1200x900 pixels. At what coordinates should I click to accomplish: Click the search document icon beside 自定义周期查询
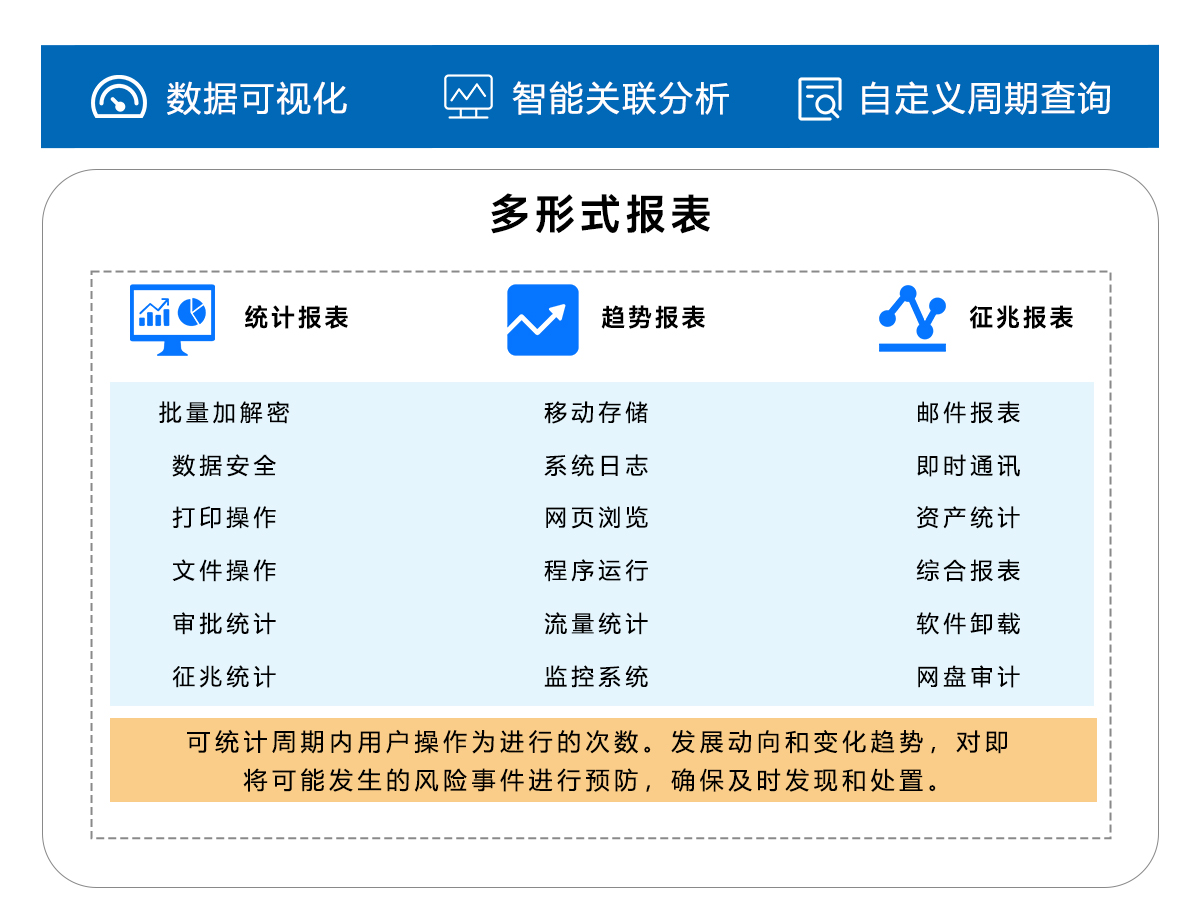(819, 98)
